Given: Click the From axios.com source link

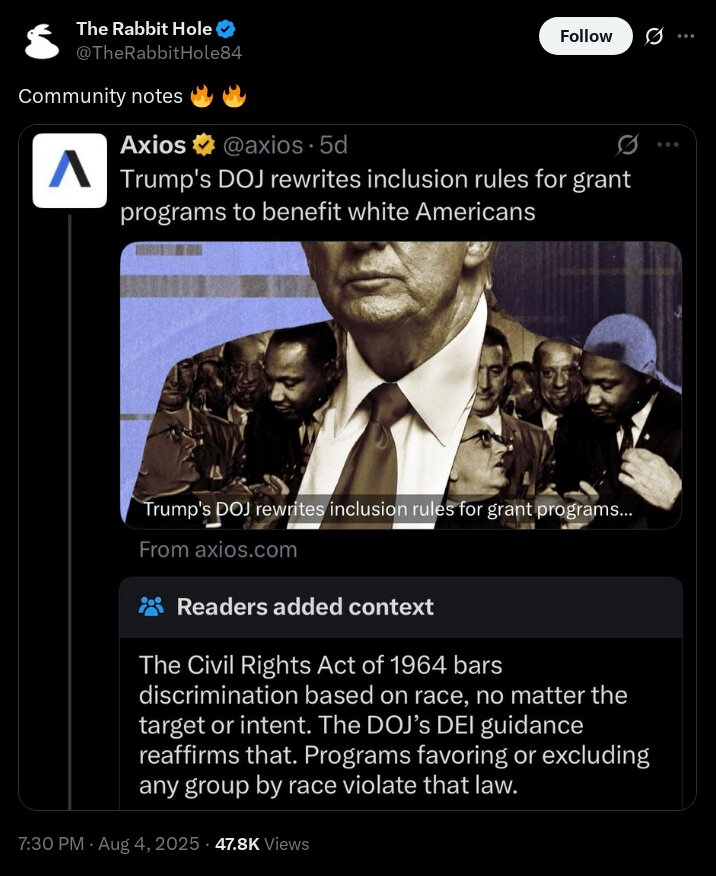Looking at the screenshot, I should (x=218, y=550).
